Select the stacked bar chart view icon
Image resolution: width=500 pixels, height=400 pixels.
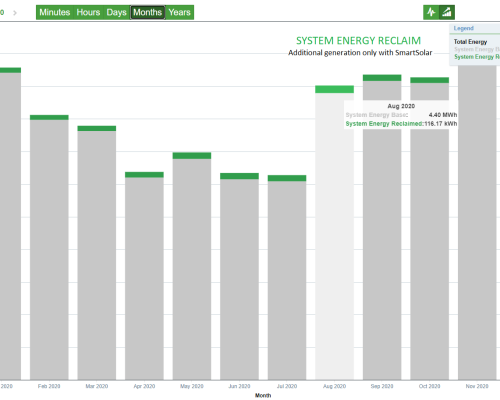[447, 12]
